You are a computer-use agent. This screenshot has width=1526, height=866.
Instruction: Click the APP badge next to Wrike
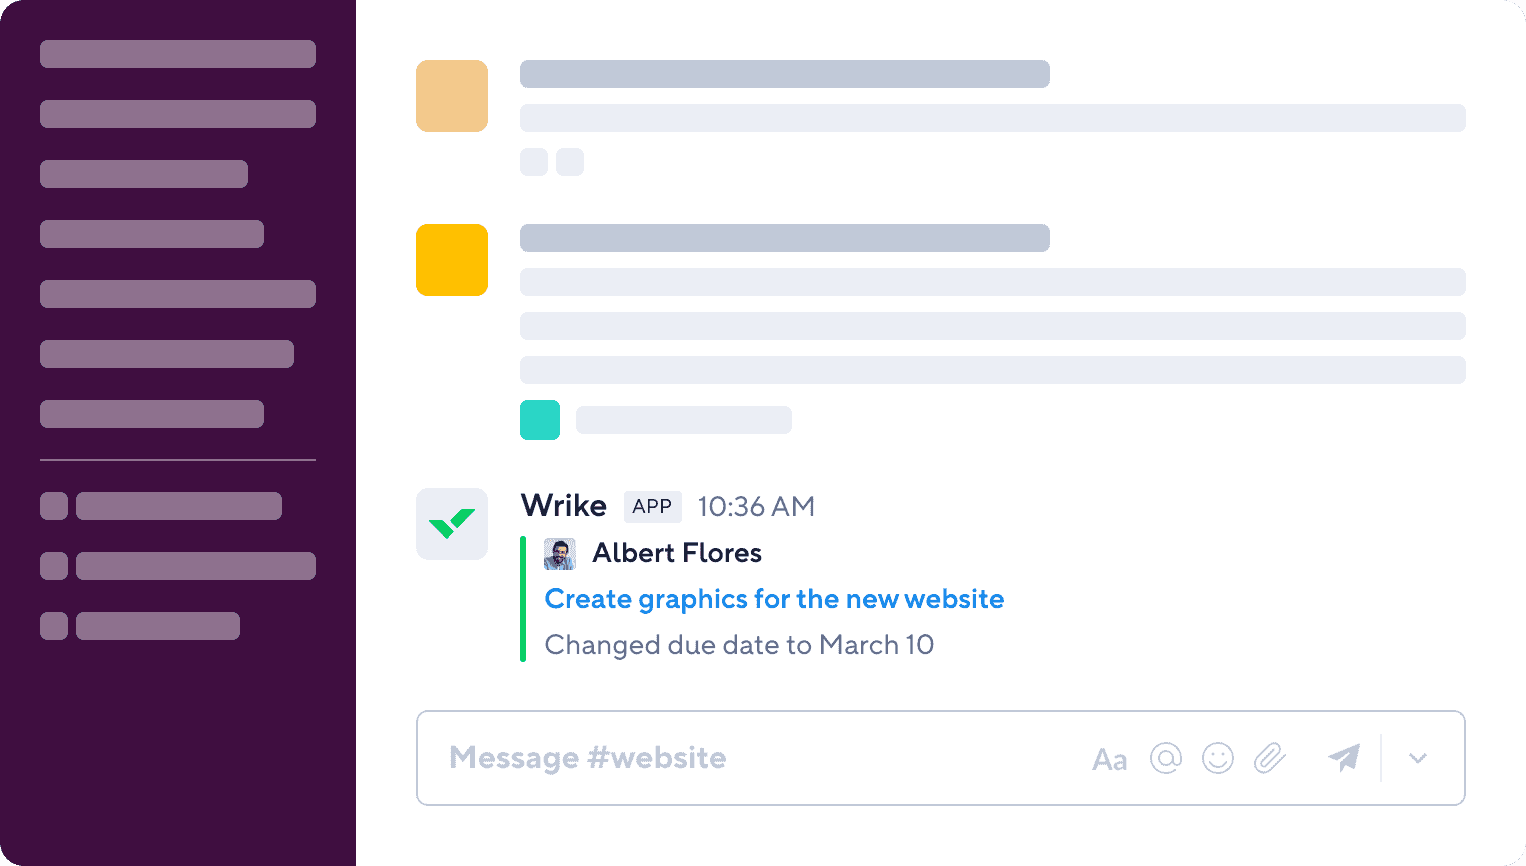(652, 507)
